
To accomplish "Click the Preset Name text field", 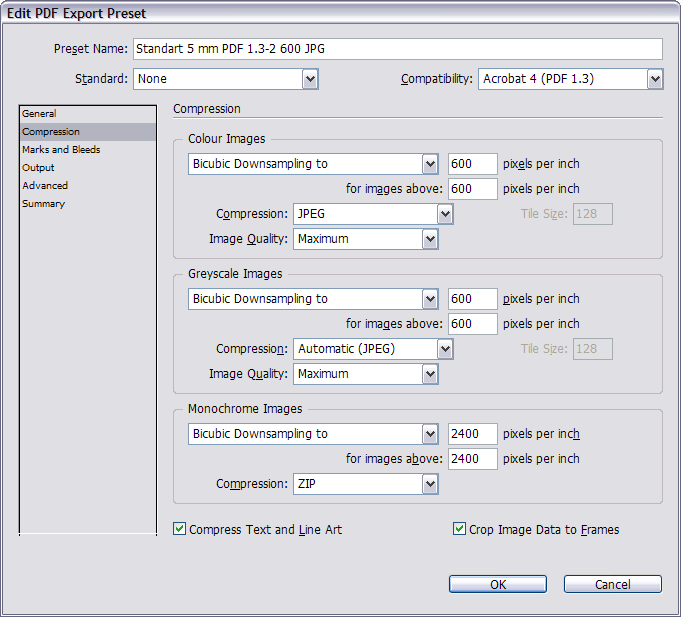I will coord(398,49).
